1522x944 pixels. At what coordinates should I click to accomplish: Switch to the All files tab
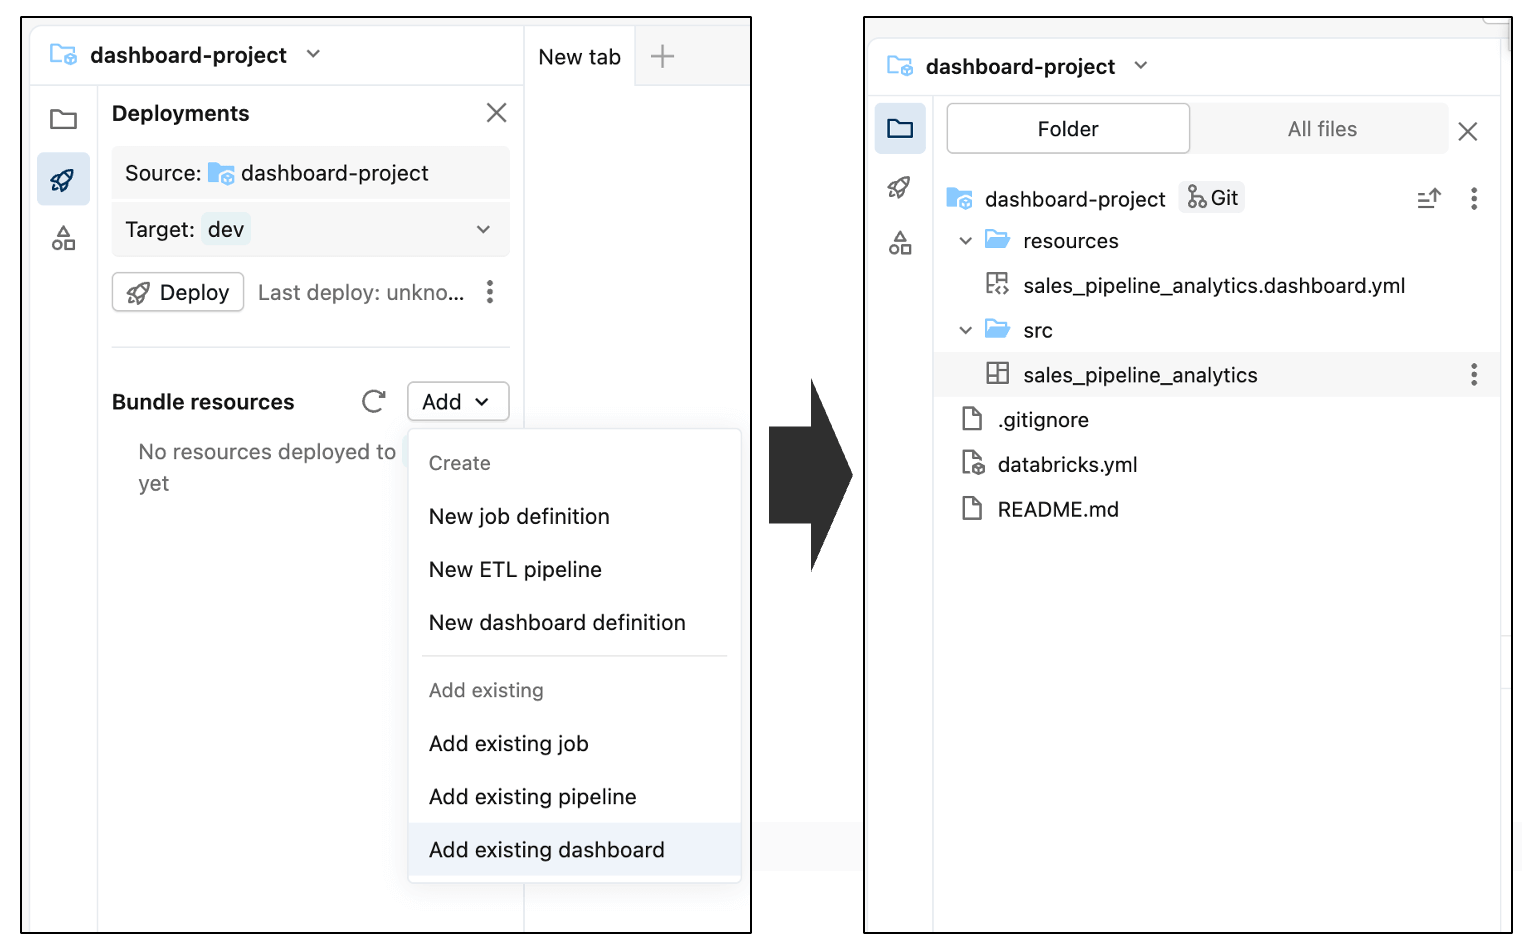tap(1322, 128)
